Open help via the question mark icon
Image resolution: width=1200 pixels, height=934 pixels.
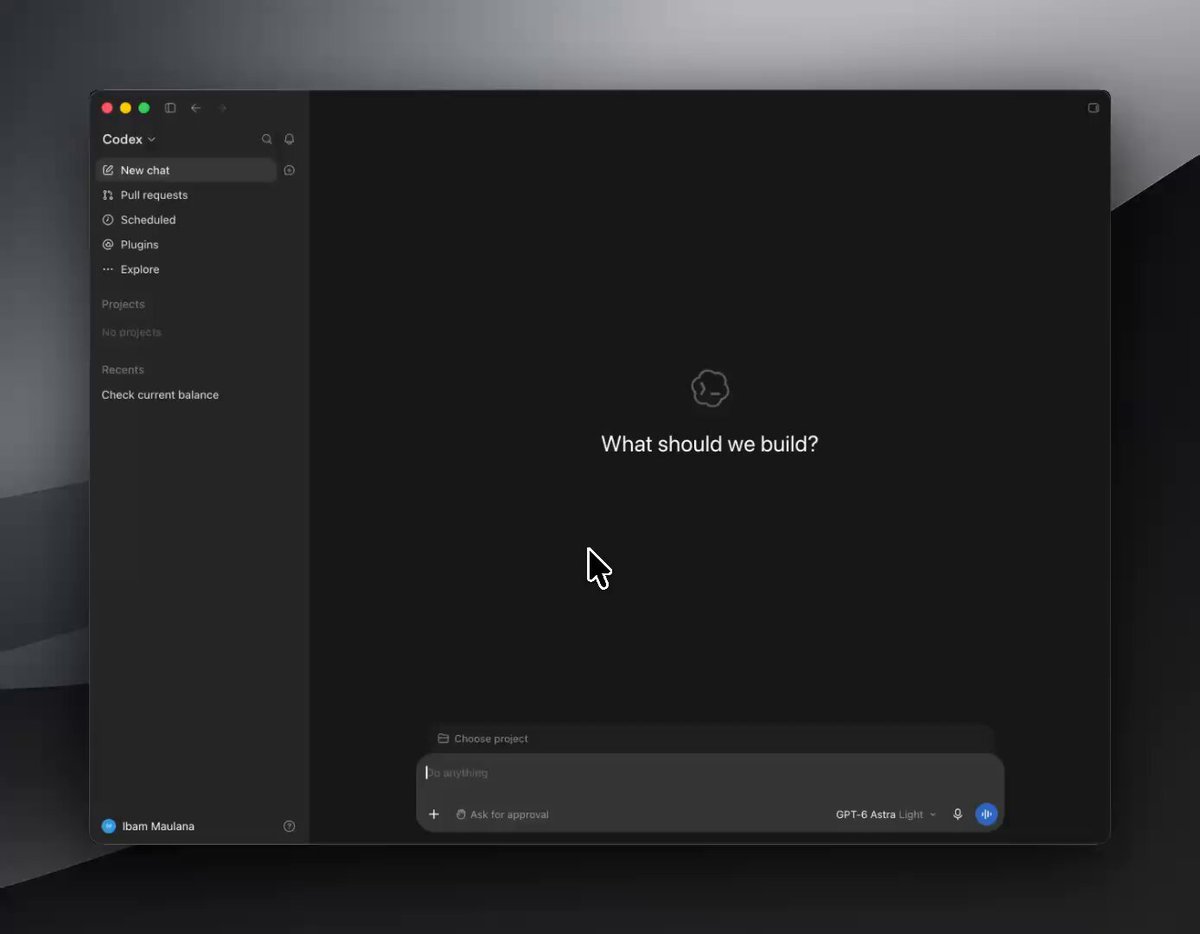(289, 827)
